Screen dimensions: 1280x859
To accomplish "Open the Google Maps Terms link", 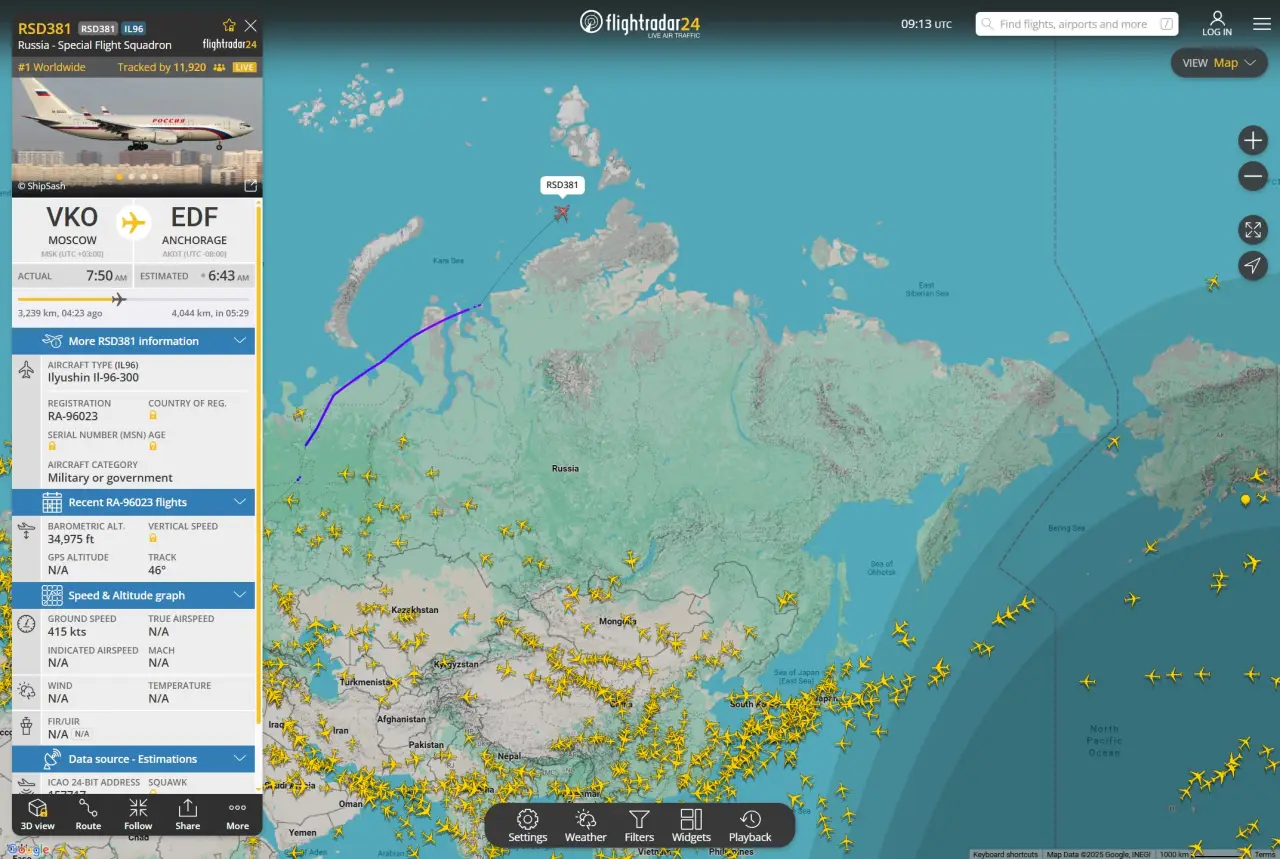I will (x=1265, y=854).
